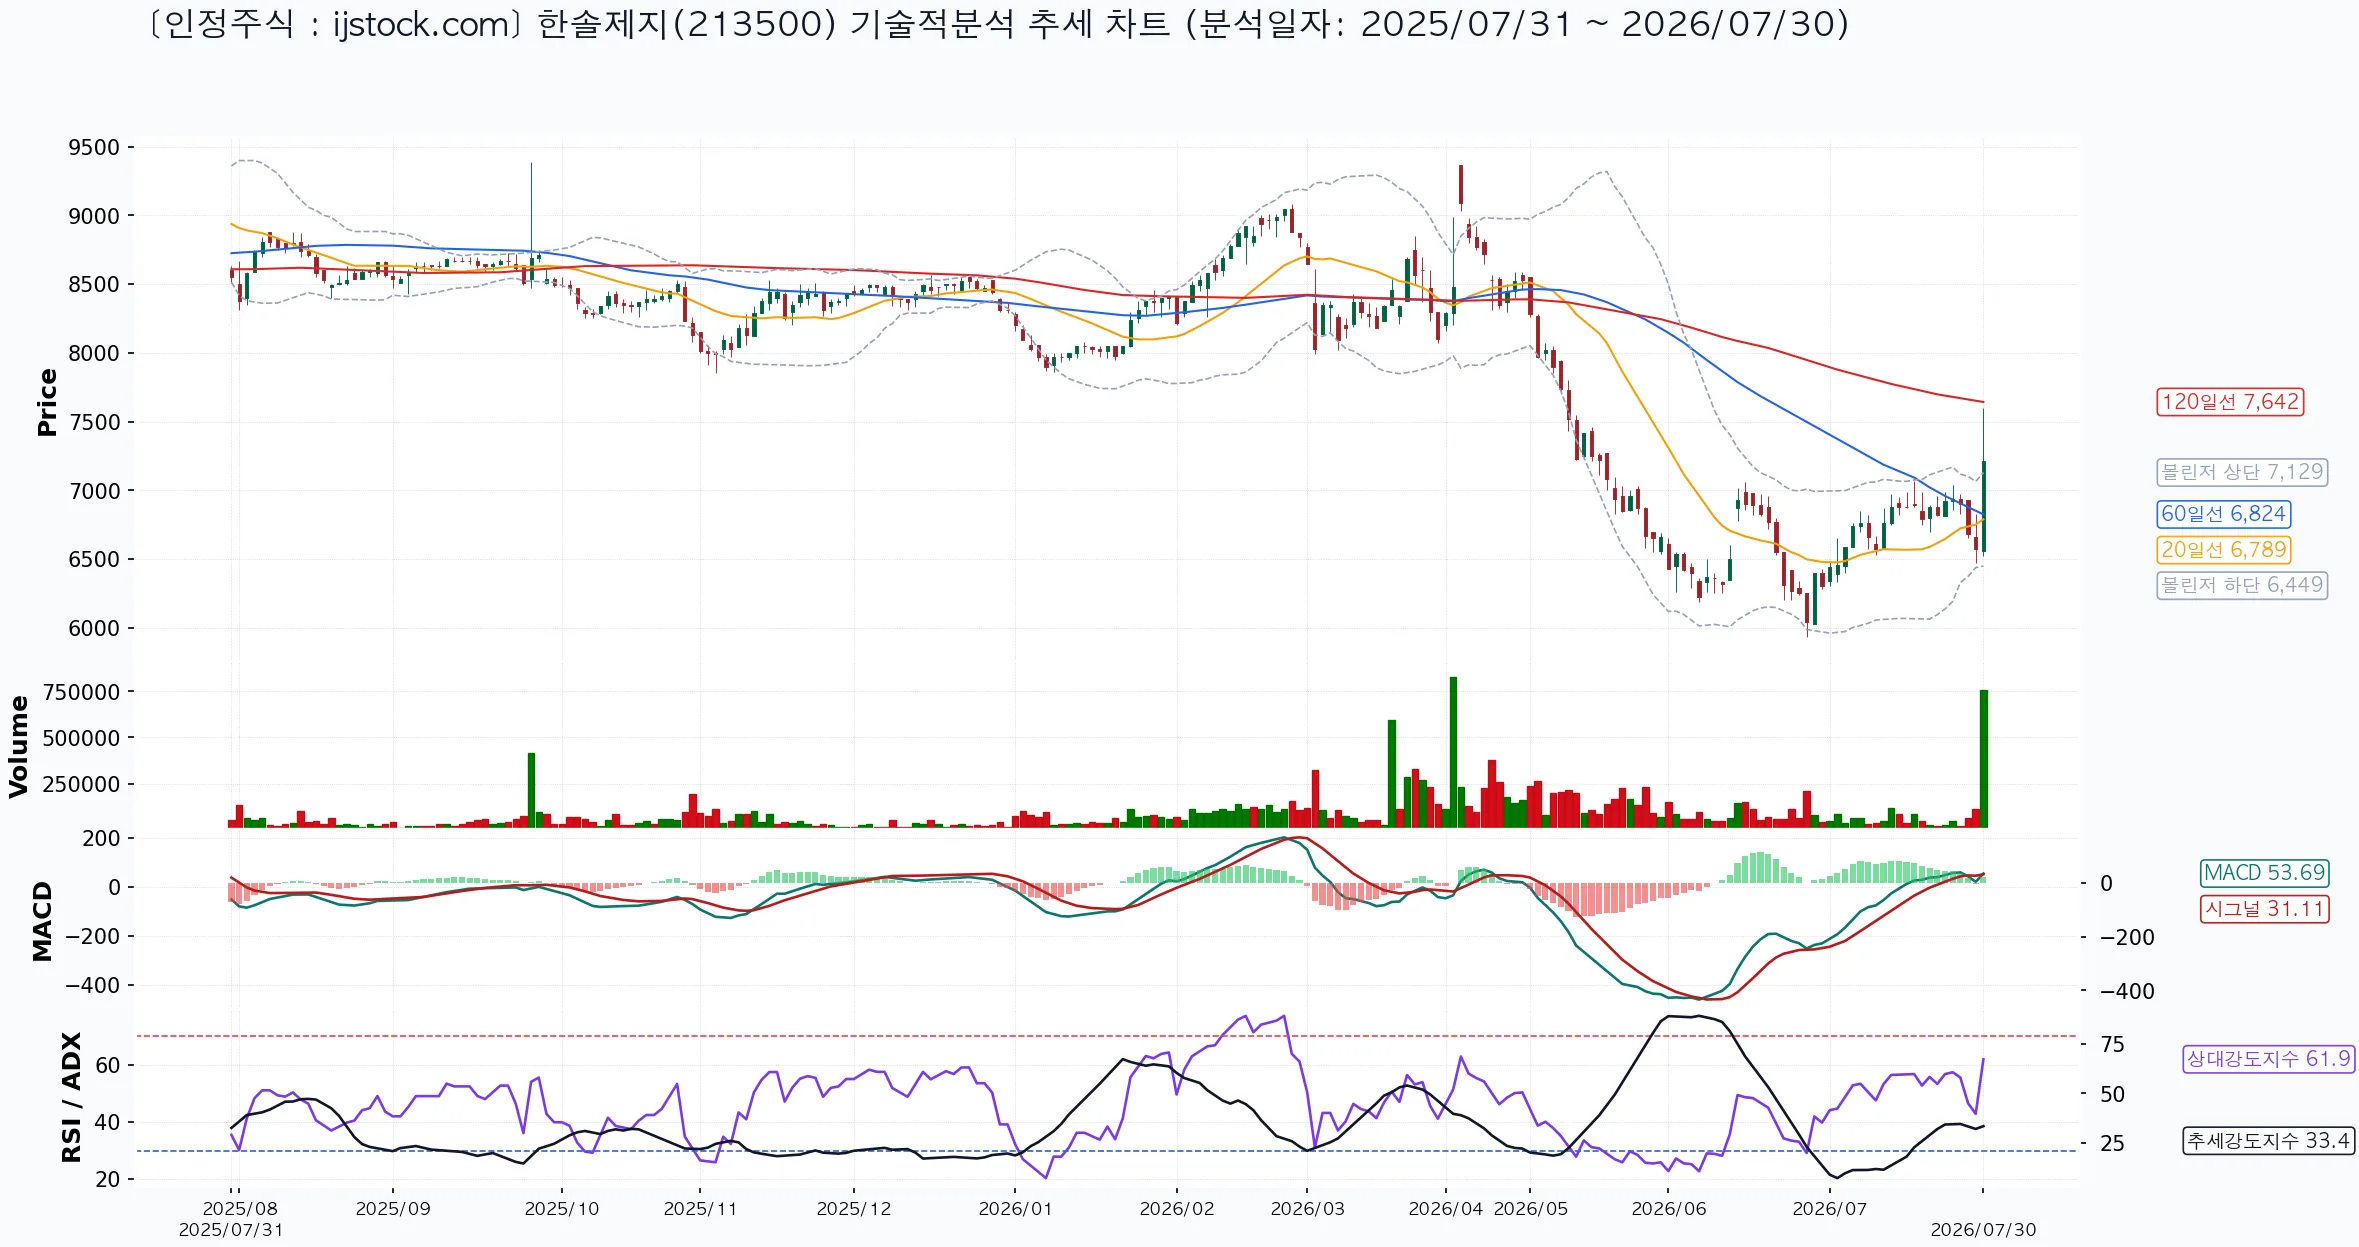
Task: Select the '볼린저 하단 6,449' label
Action: (2242, 585)
